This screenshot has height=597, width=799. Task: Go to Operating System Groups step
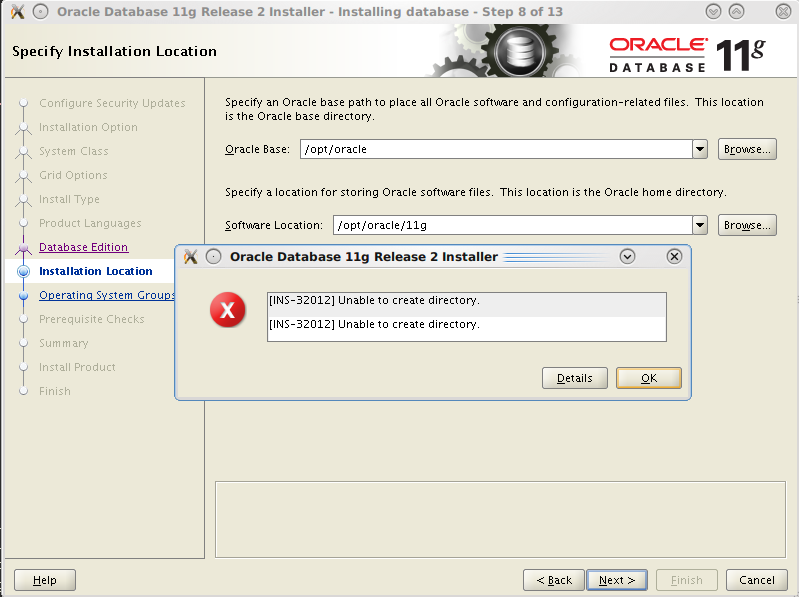(106, 295)
